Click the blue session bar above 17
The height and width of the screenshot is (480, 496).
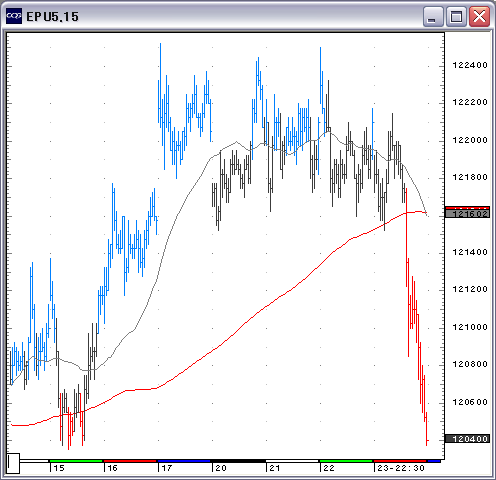pos(184,461)
